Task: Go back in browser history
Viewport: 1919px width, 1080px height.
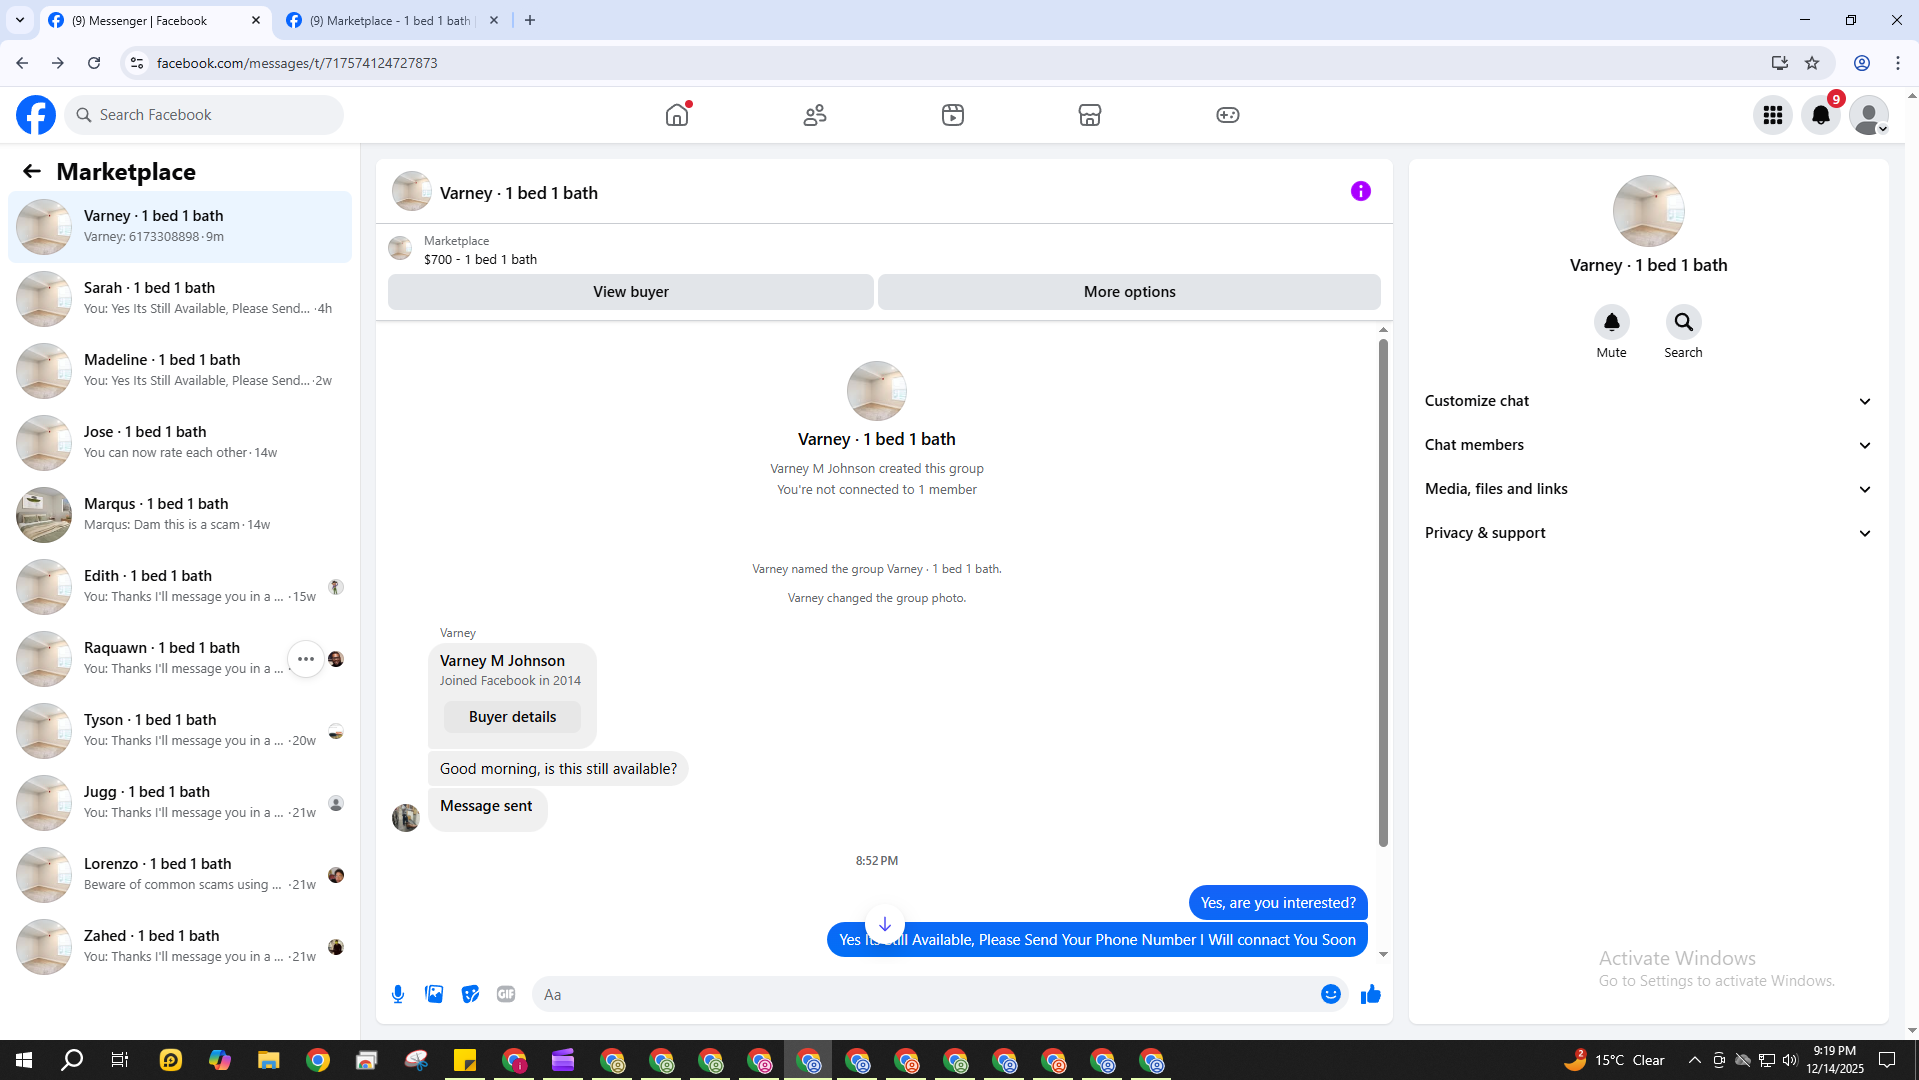Action: click(22, 63)
